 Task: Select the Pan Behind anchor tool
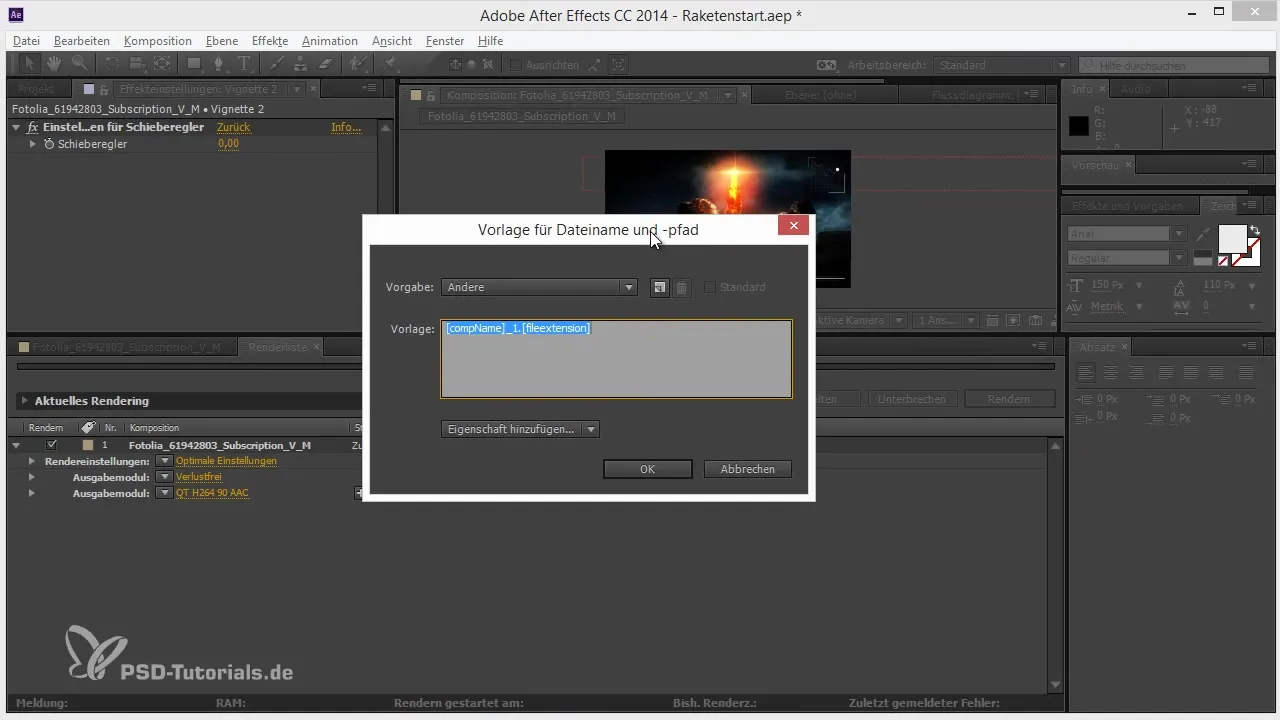coord(162,64)
